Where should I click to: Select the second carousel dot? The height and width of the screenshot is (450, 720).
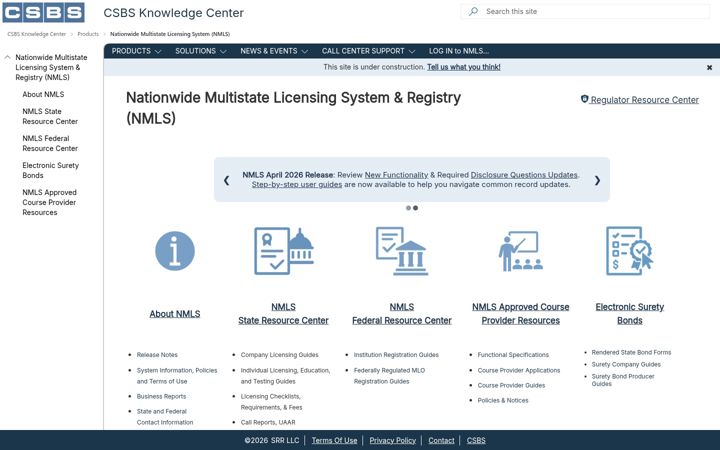click(x=416, y=208)
